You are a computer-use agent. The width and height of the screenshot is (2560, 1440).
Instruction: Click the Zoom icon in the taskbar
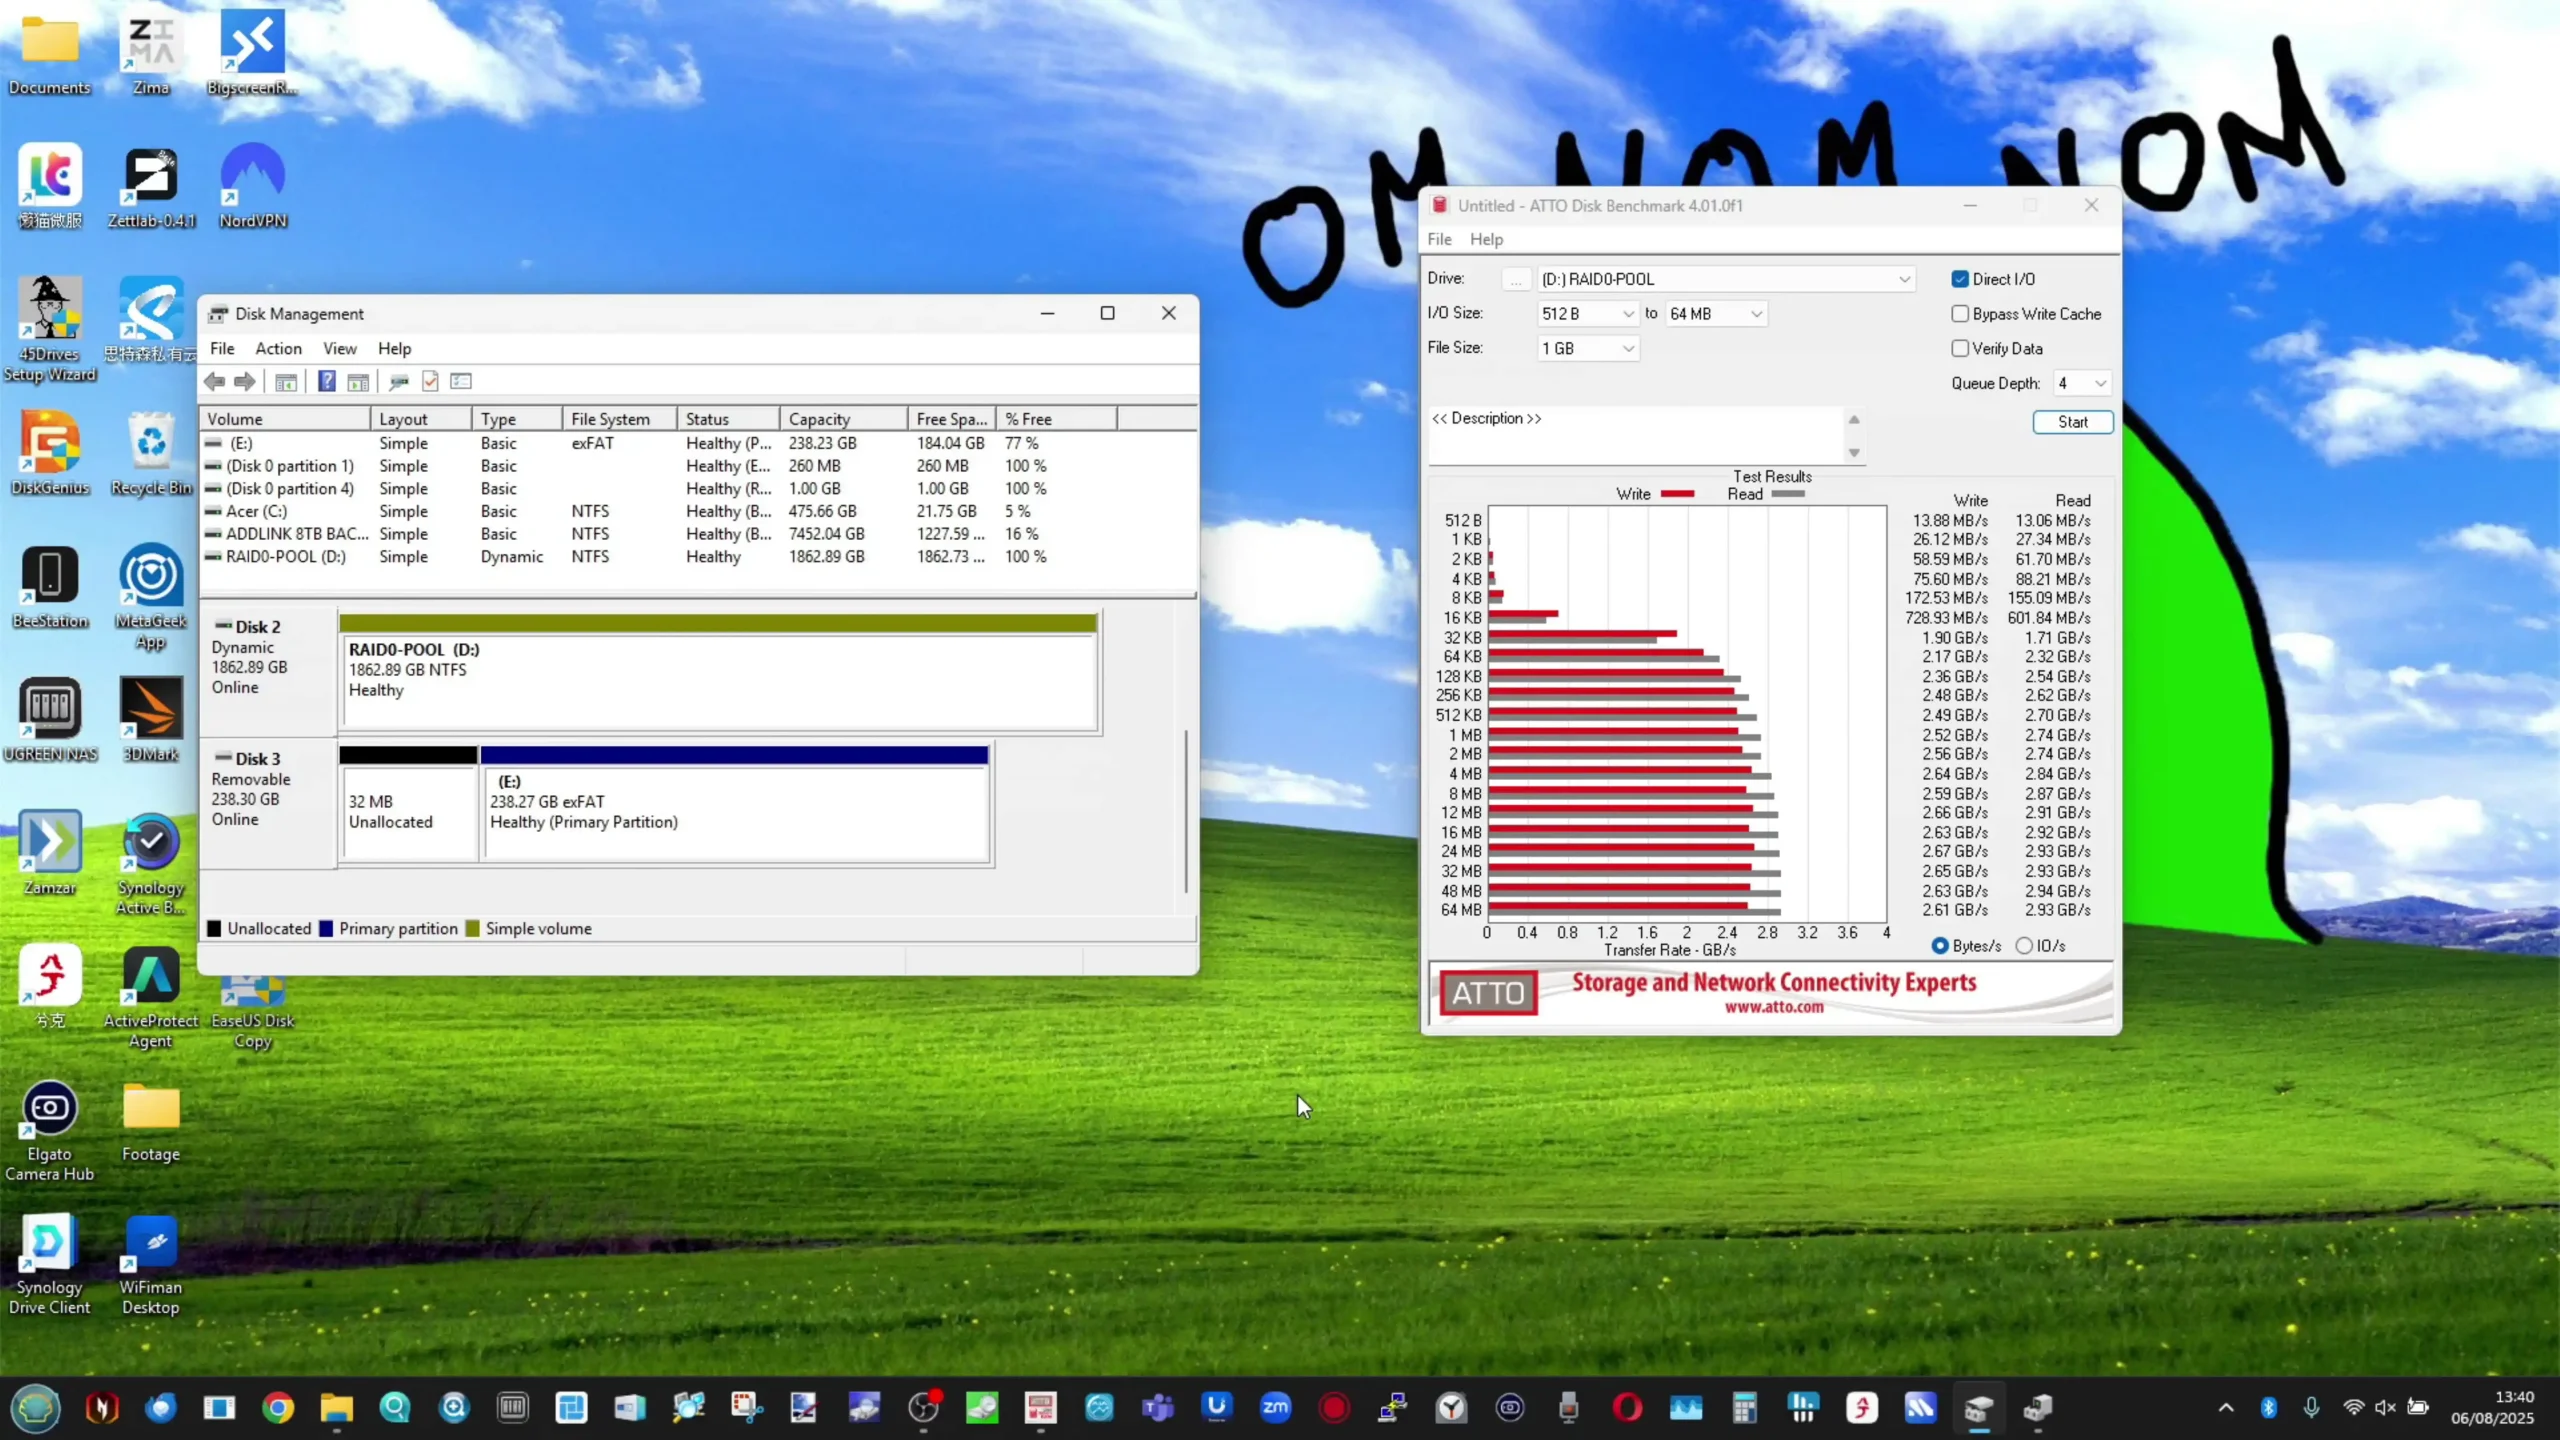1275,1408
